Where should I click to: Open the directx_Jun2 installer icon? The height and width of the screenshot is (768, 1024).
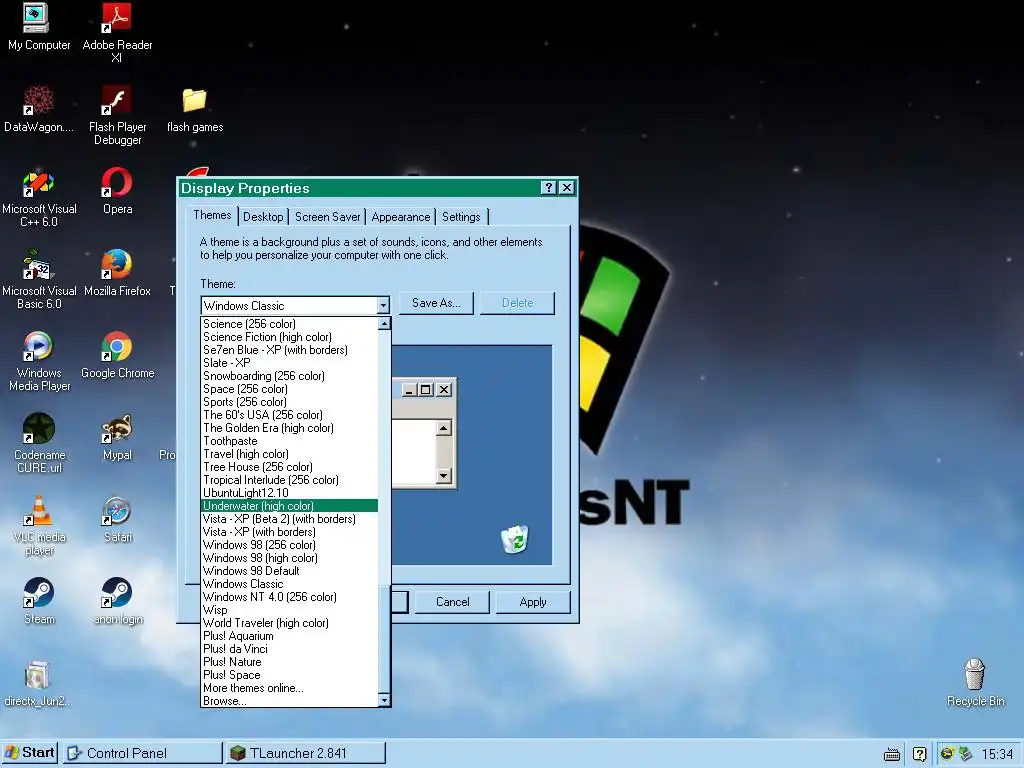(x=37, y=683)
